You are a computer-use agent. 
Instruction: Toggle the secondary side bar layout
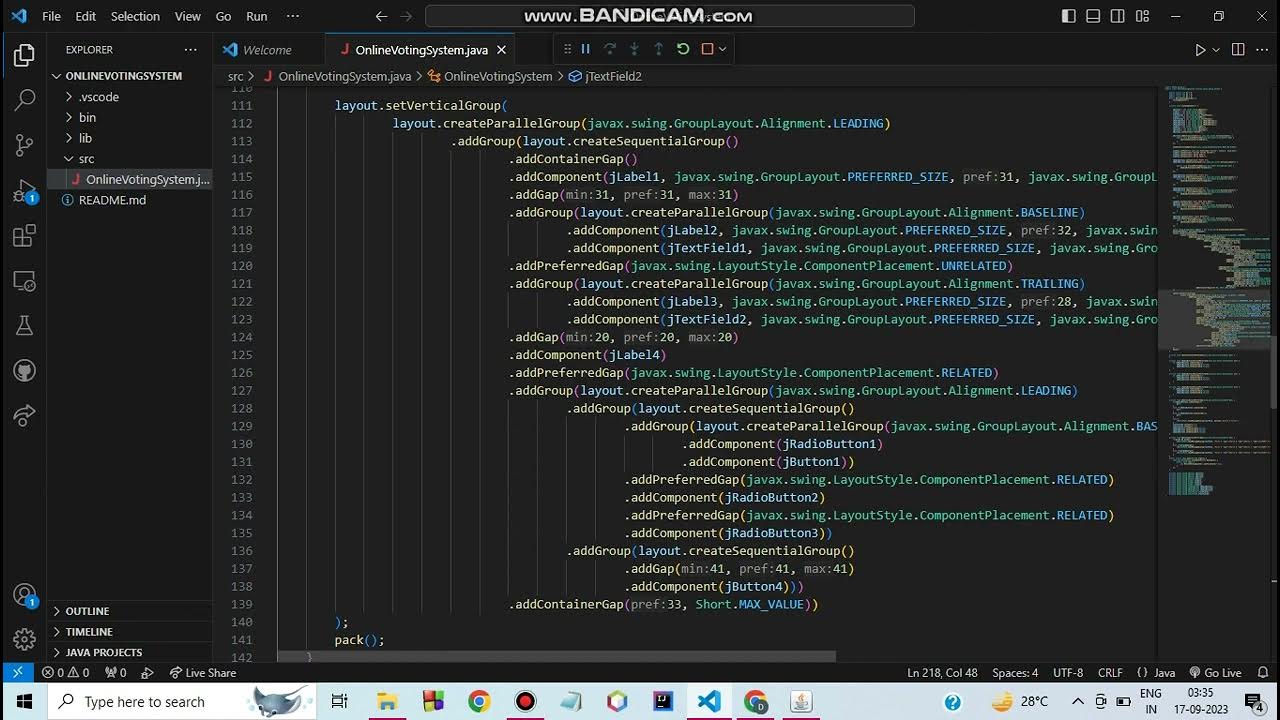tap(1118, 16)
